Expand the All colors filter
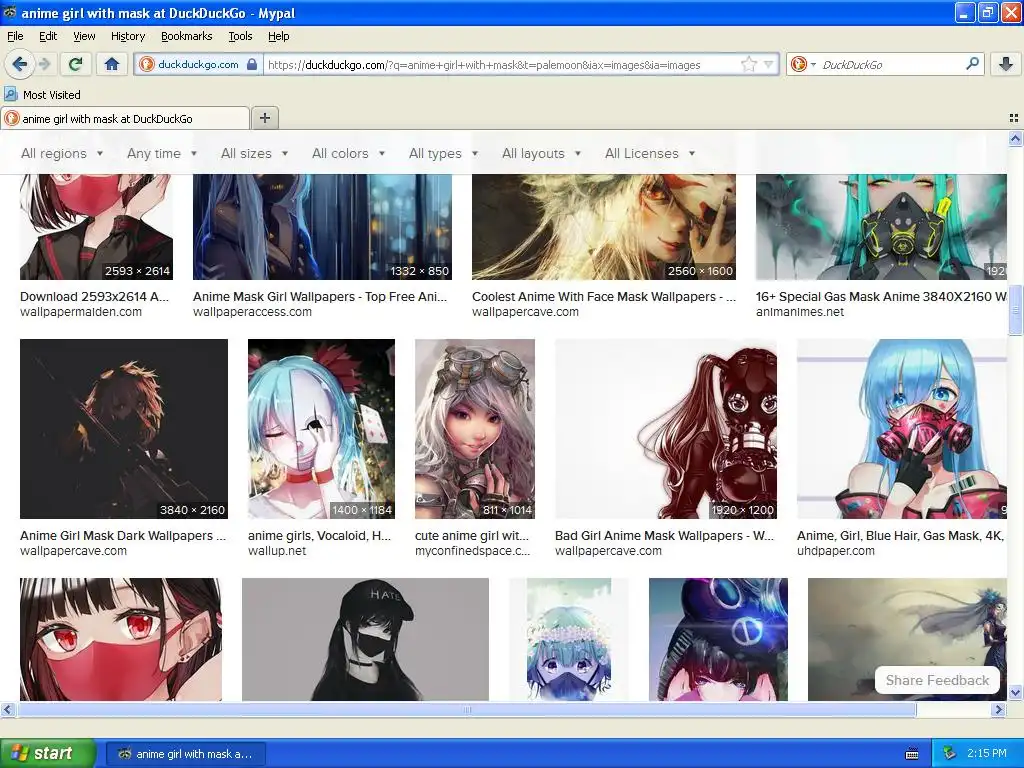Viewport: 1024px width, 768px height. tap(348, 153)
